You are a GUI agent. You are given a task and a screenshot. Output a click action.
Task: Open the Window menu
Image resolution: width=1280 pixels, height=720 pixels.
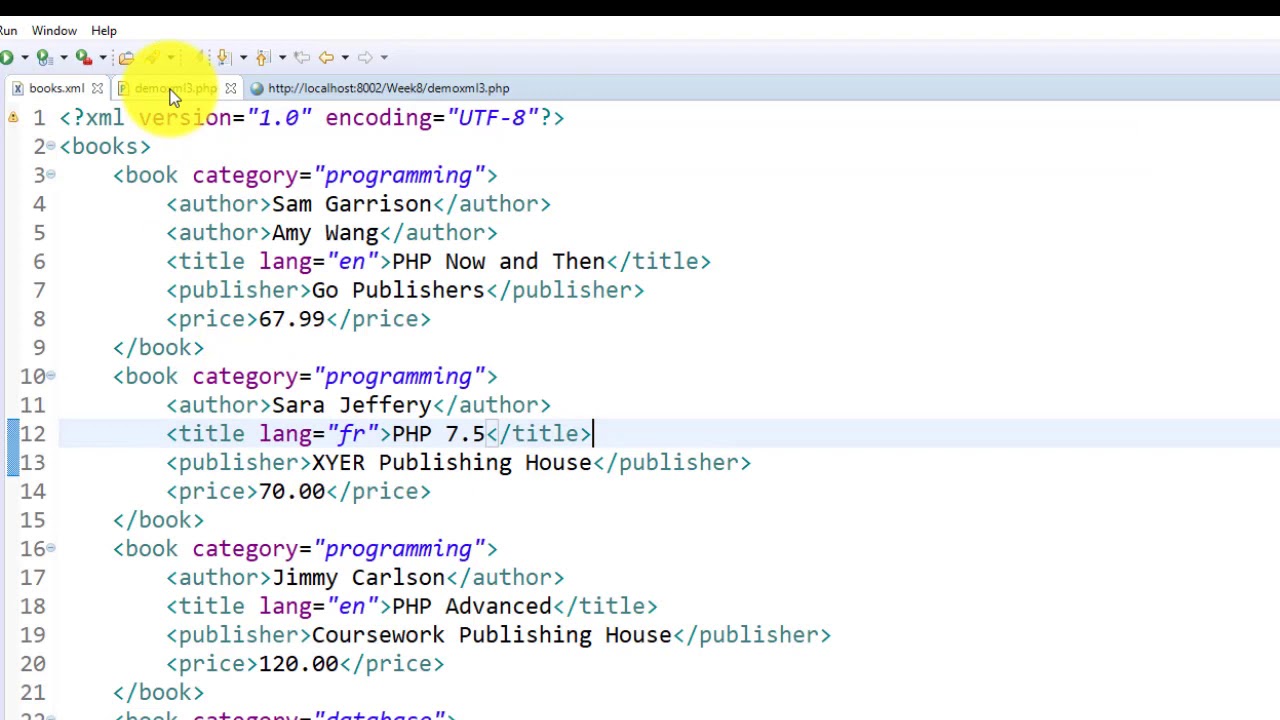point(54,30)
